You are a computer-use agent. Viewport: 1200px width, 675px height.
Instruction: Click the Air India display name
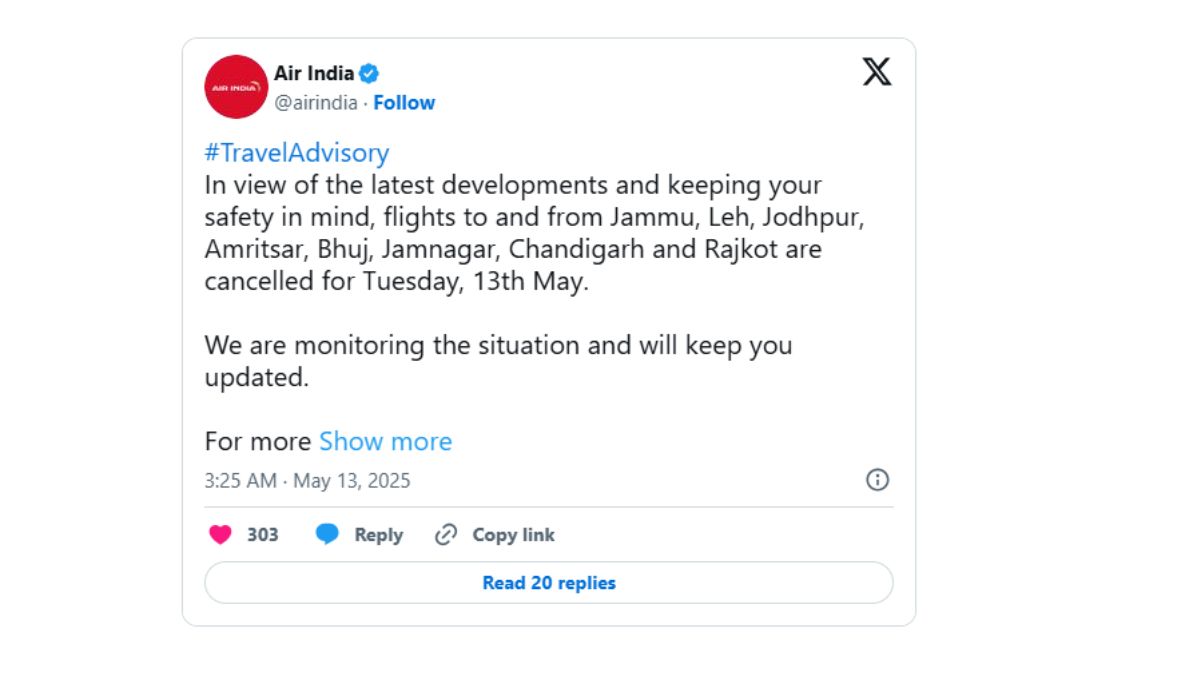[x=314, y=73]
